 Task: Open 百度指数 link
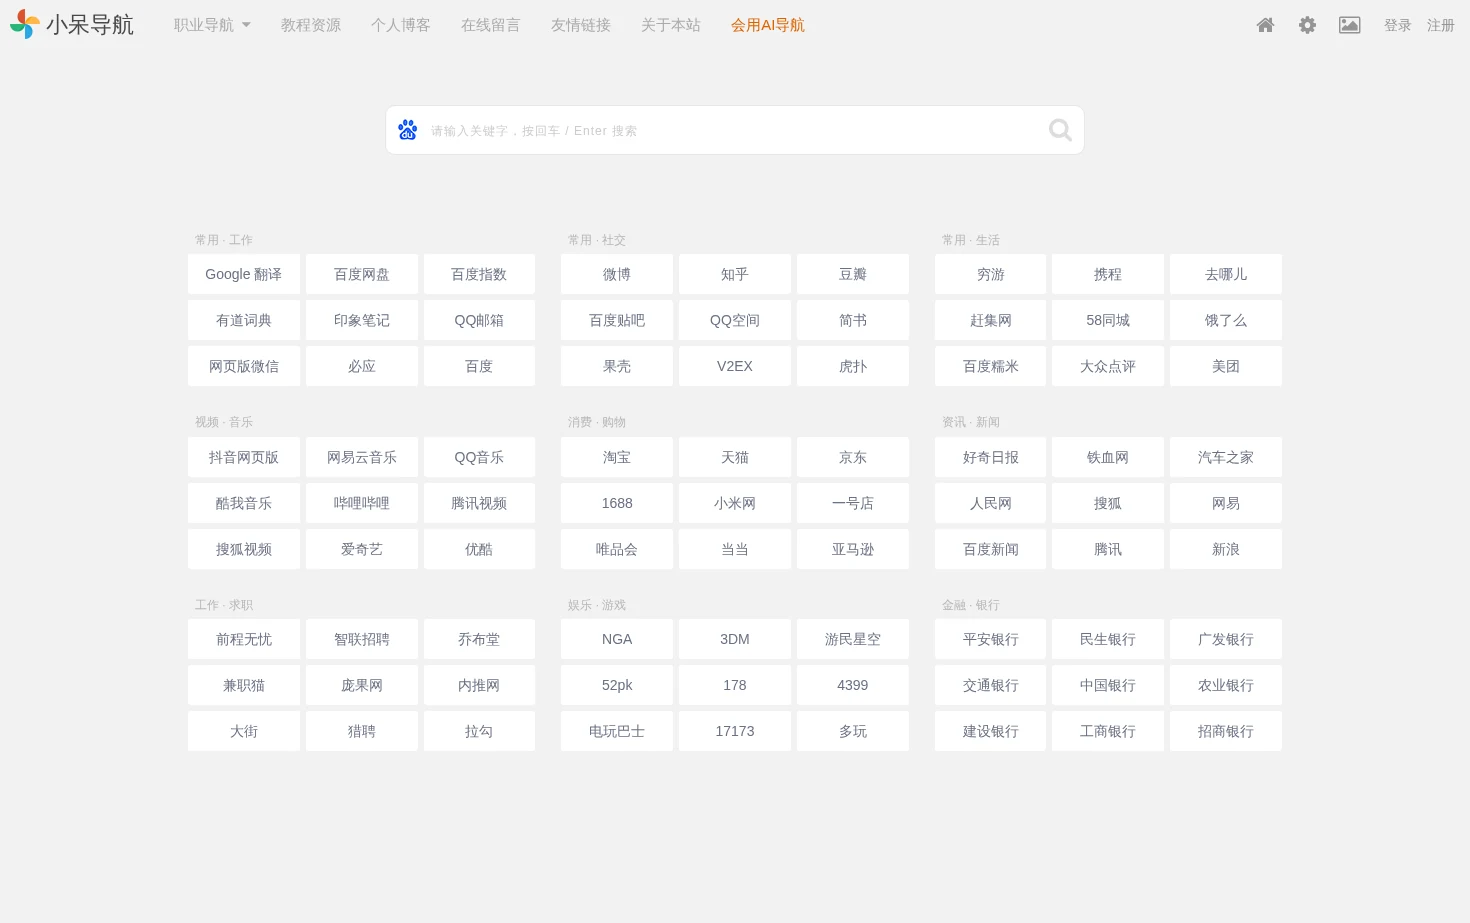click(479, 274)
